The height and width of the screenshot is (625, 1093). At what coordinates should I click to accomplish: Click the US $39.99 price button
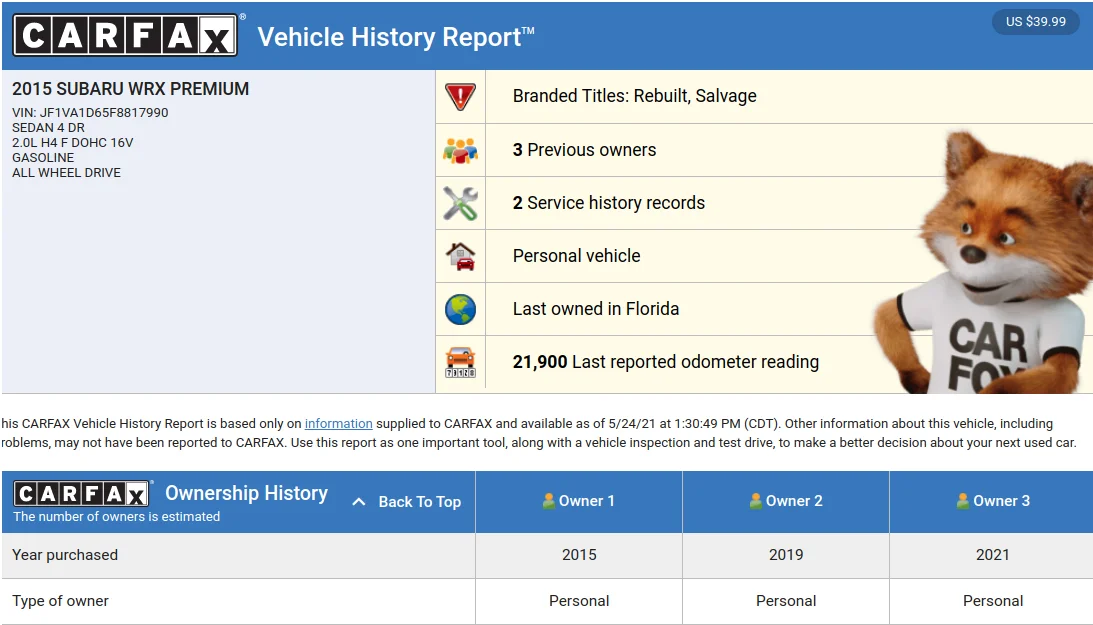[1035, 22]
